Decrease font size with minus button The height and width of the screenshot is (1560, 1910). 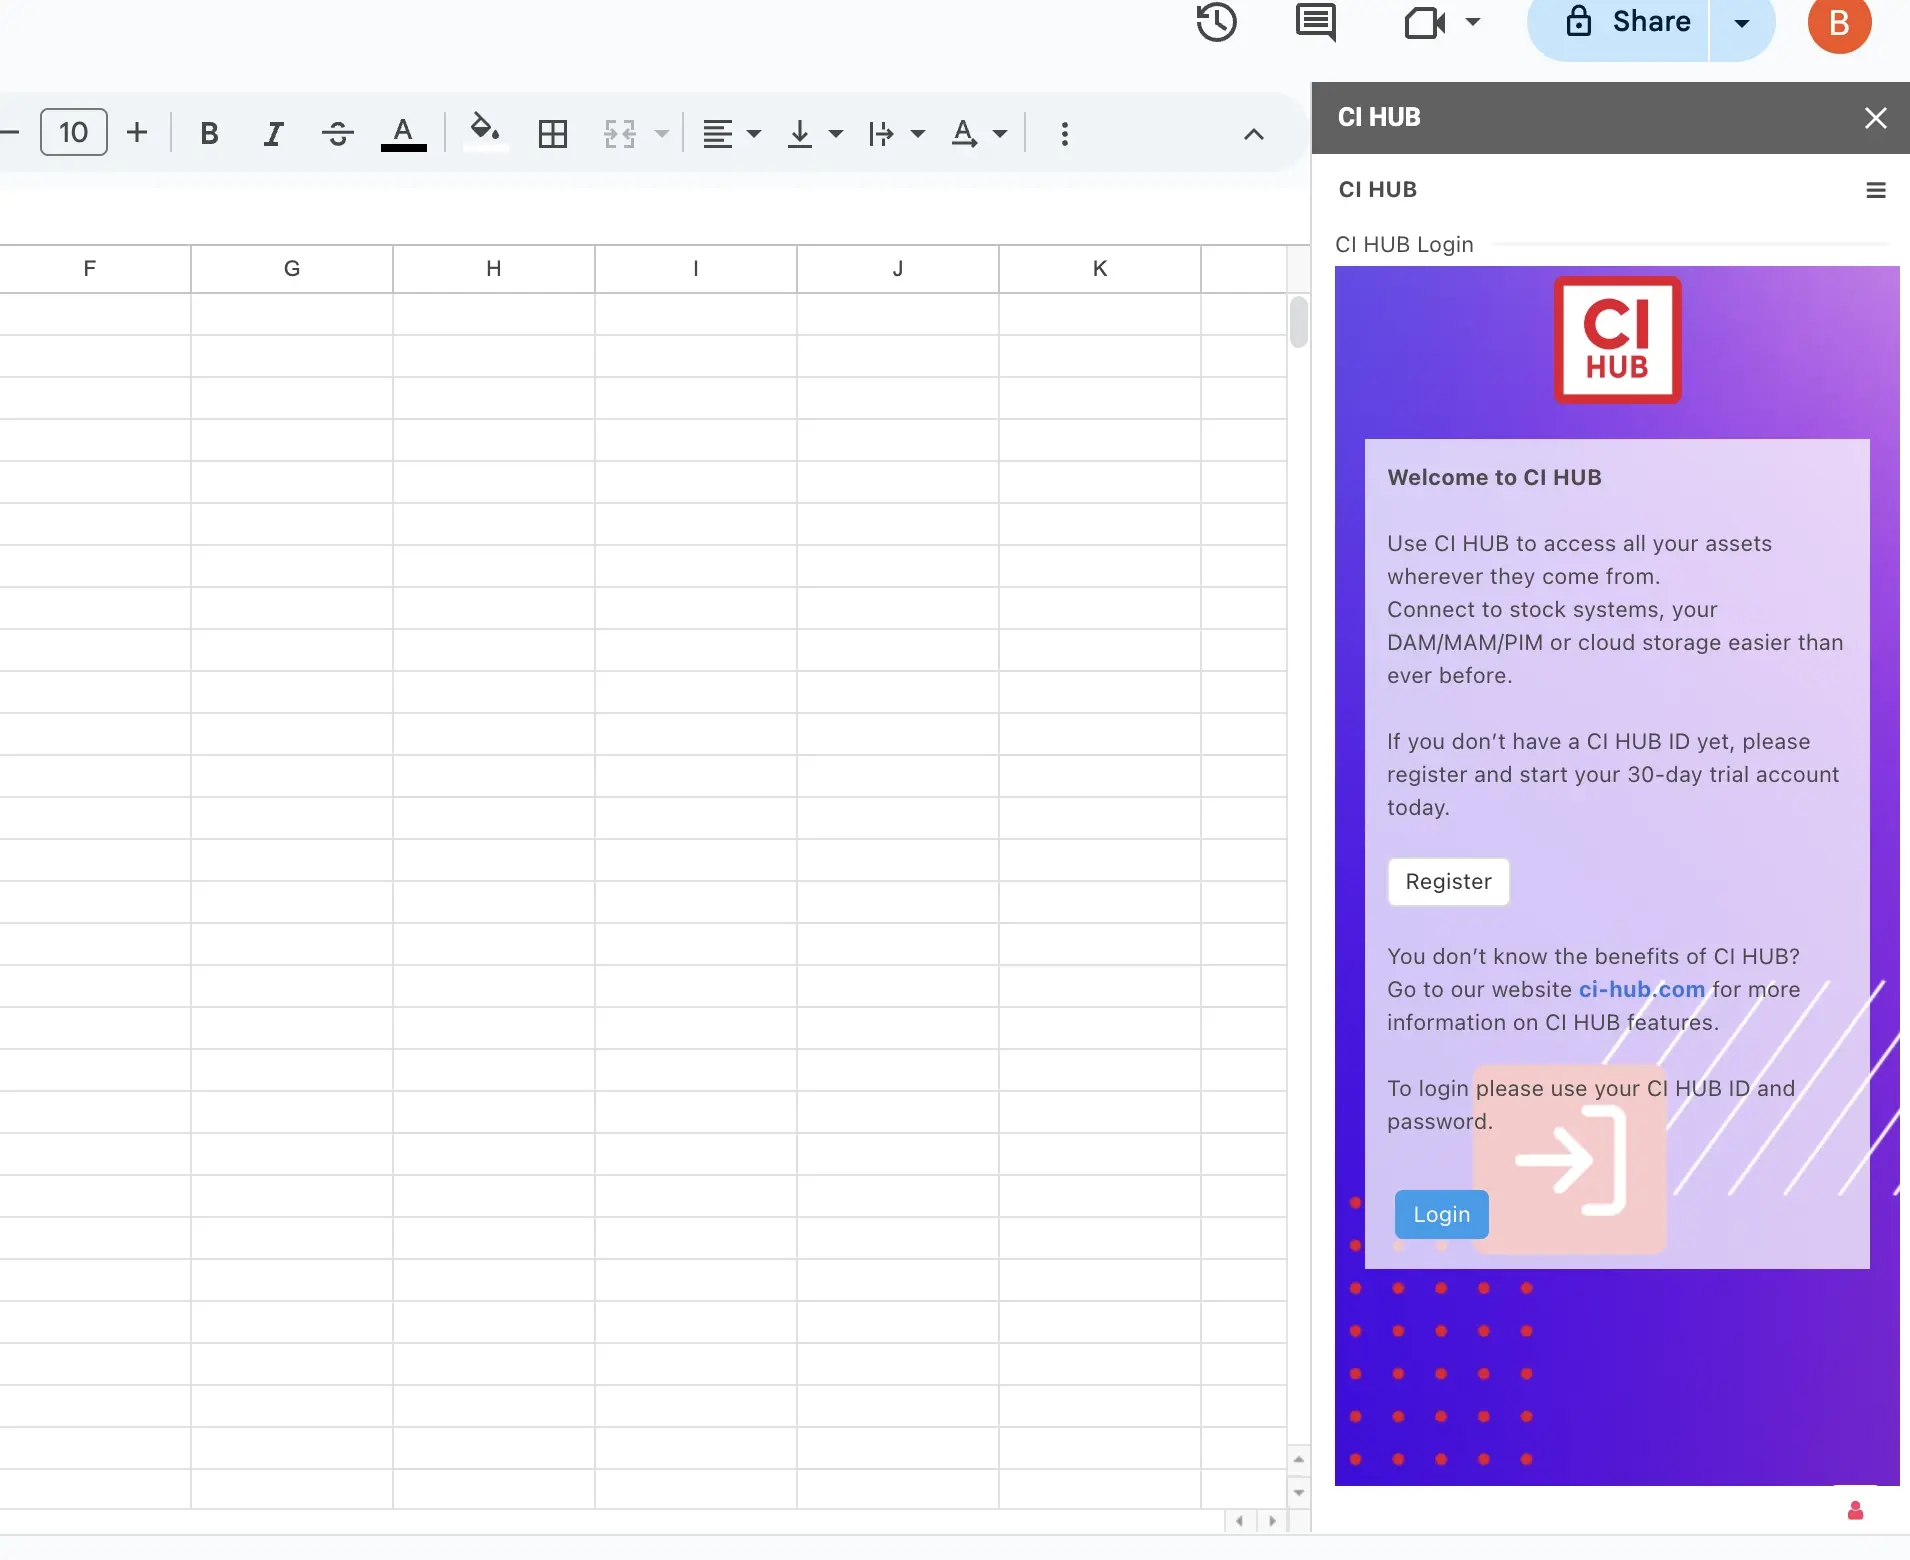pos(10,133)
